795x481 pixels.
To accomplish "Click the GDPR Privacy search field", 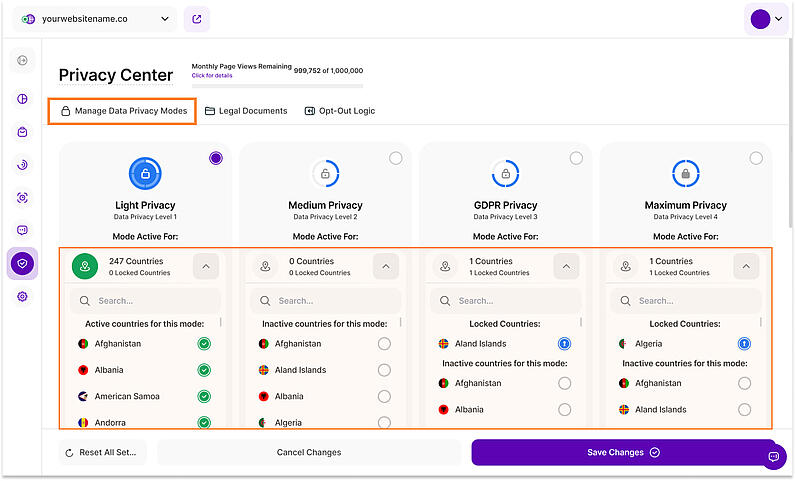I will pyautogui.click(x=505, y=301).
